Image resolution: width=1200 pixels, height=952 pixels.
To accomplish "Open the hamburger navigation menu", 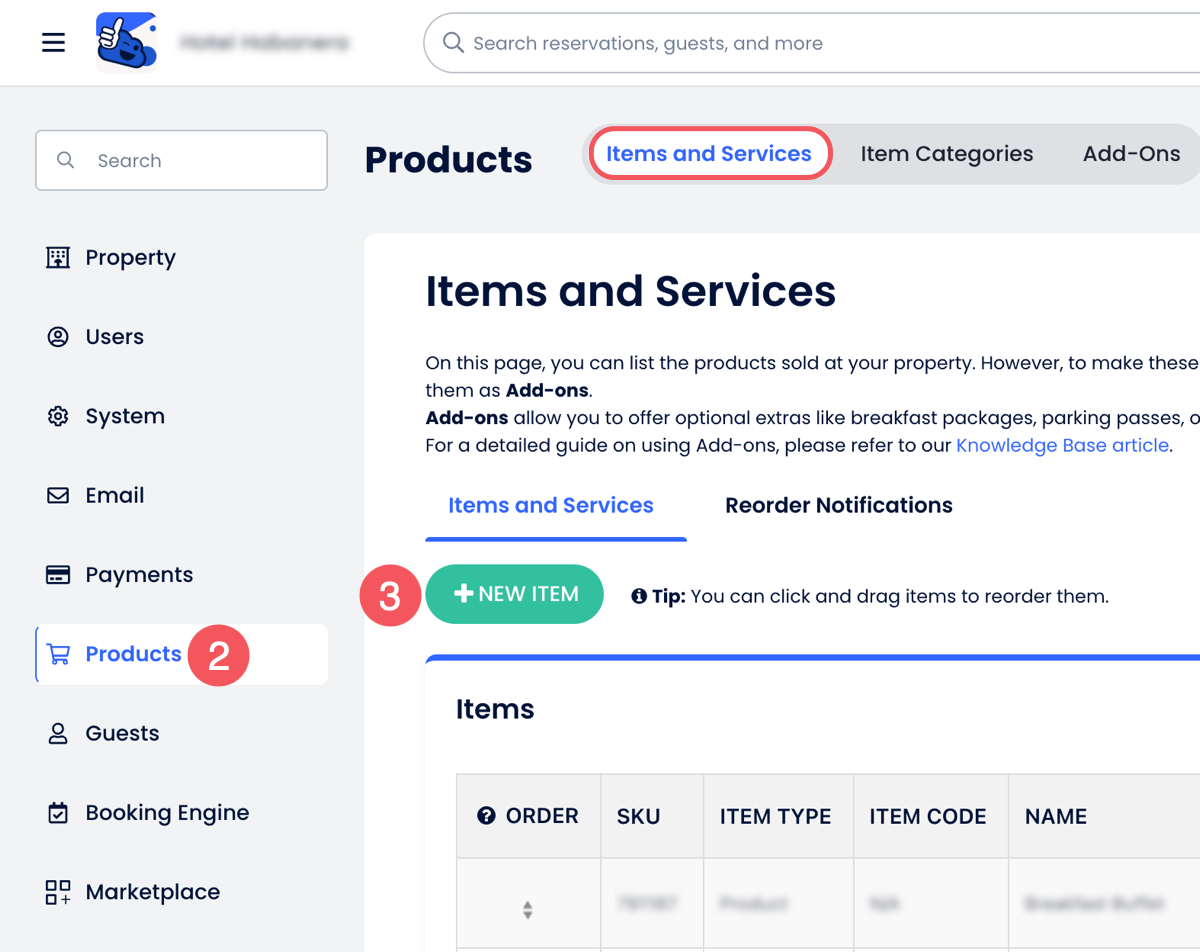I will point(53,43).
